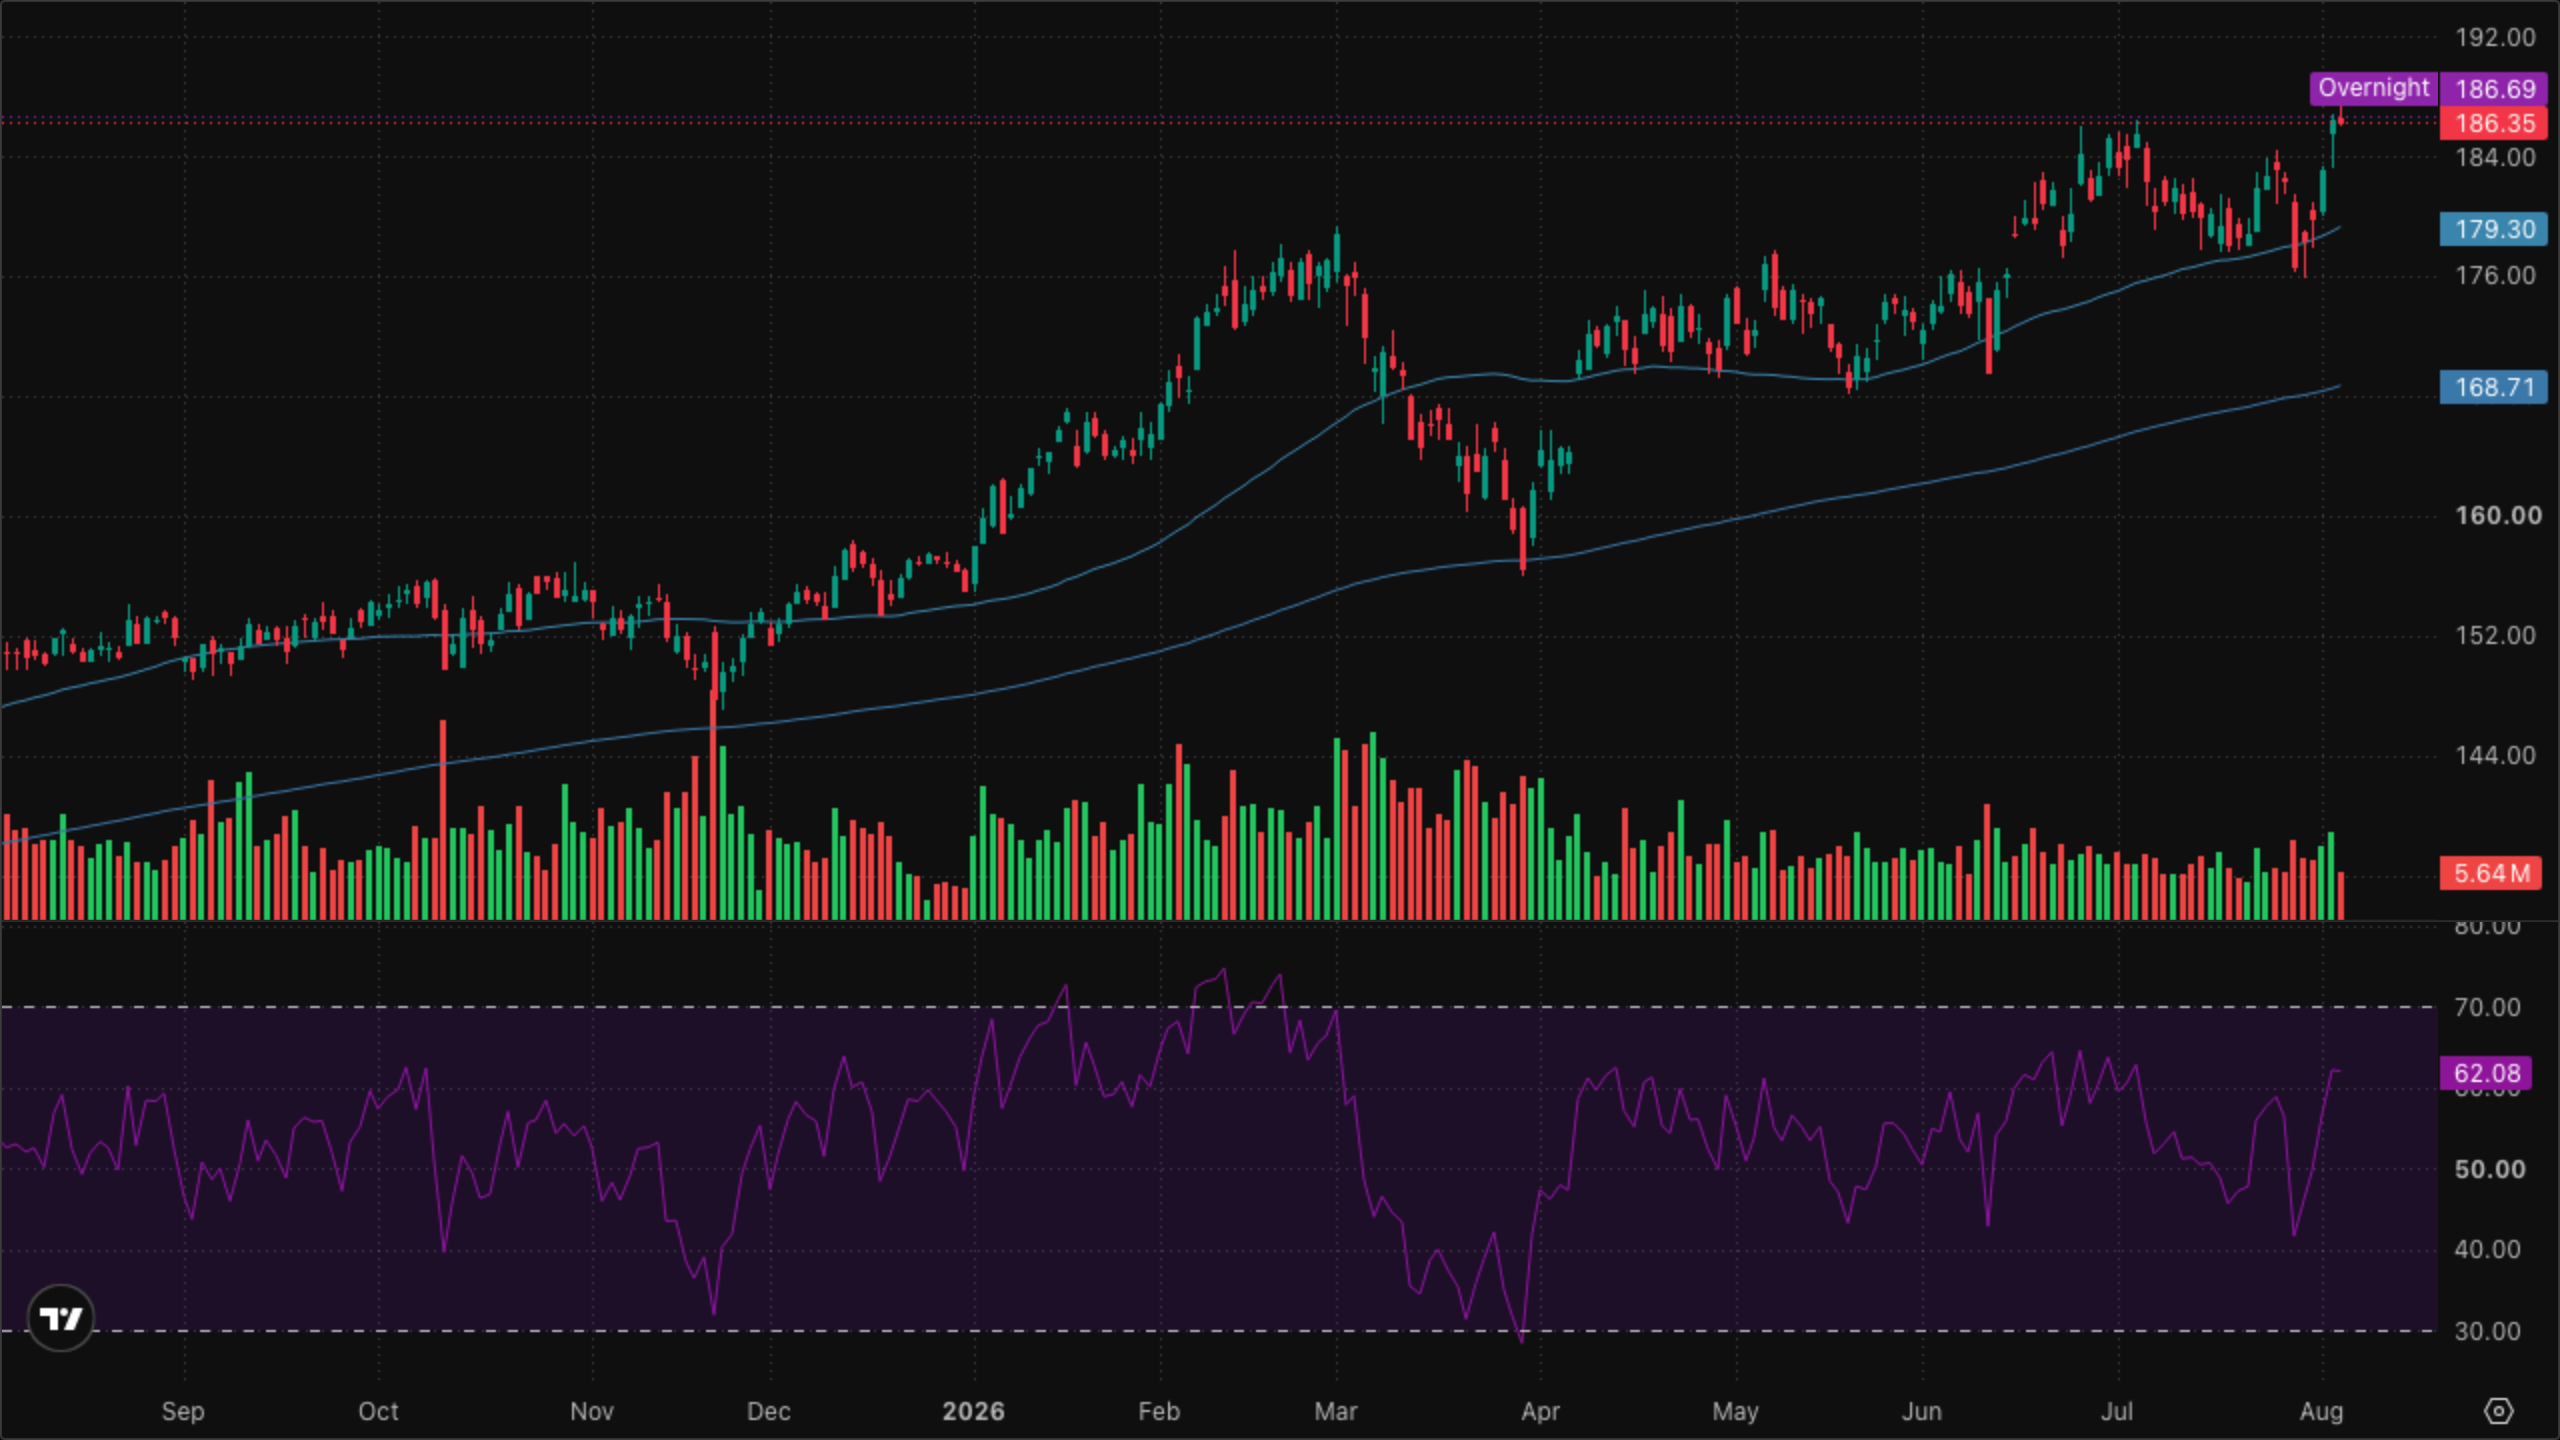Viewport: 2560px width, 1440px height.
Task: Click the 192.00 price axis tick
Action: click(2495, 38)
